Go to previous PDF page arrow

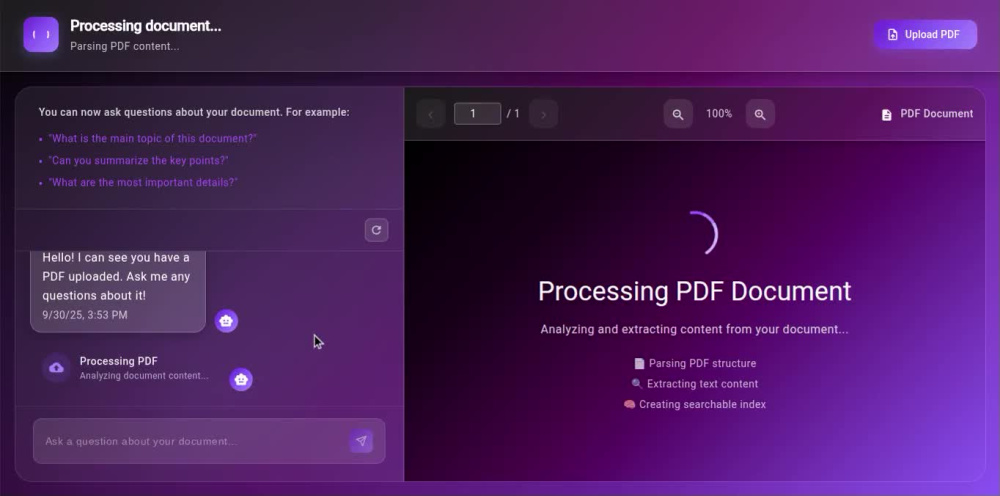pyautogui.click(x=430, y=114)
